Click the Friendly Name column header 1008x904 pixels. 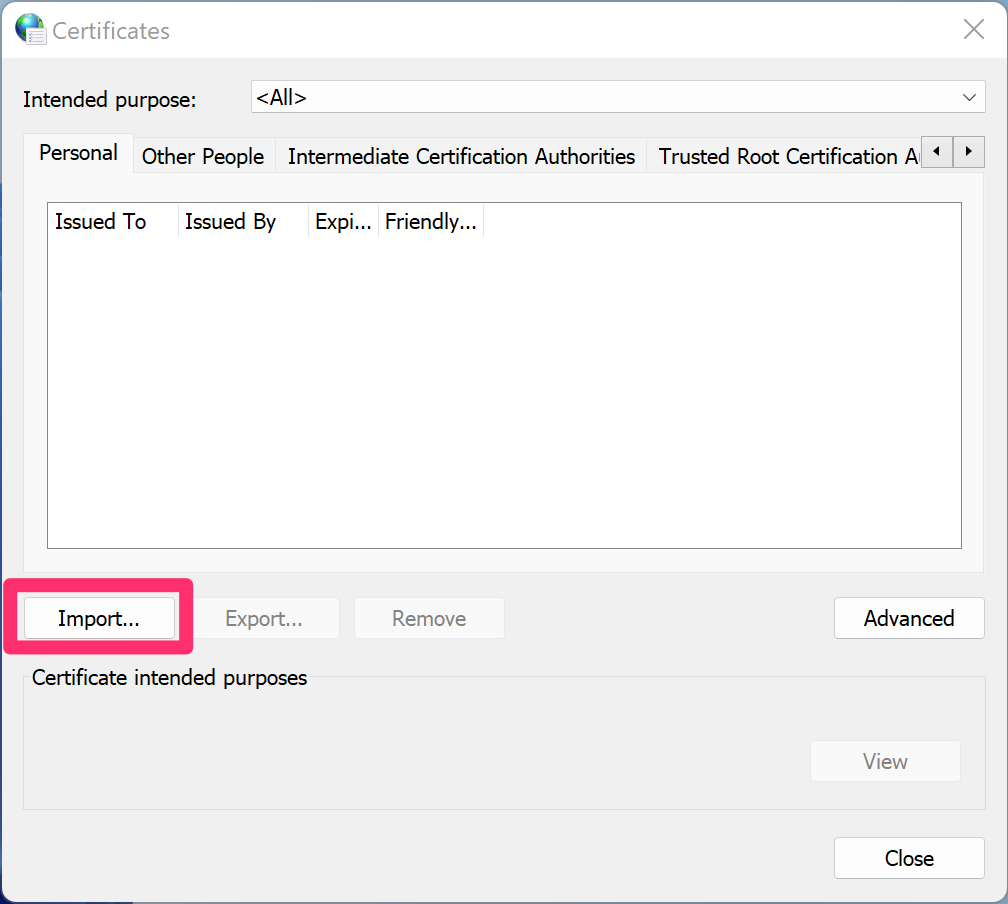pyautogui.click(x=431, y=221)
